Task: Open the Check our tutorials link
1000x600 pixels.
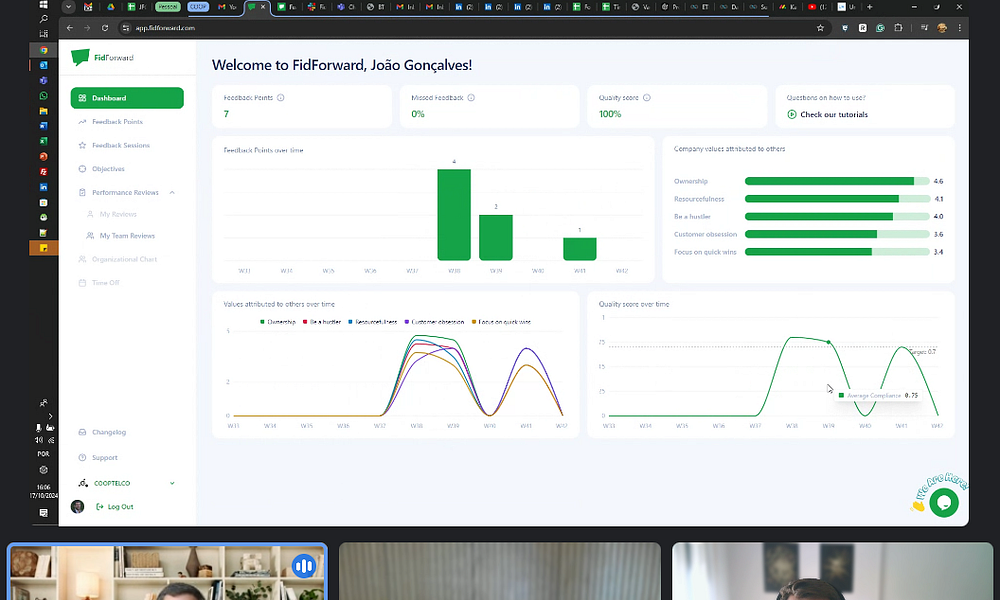Action: click(x=833, y=115)
